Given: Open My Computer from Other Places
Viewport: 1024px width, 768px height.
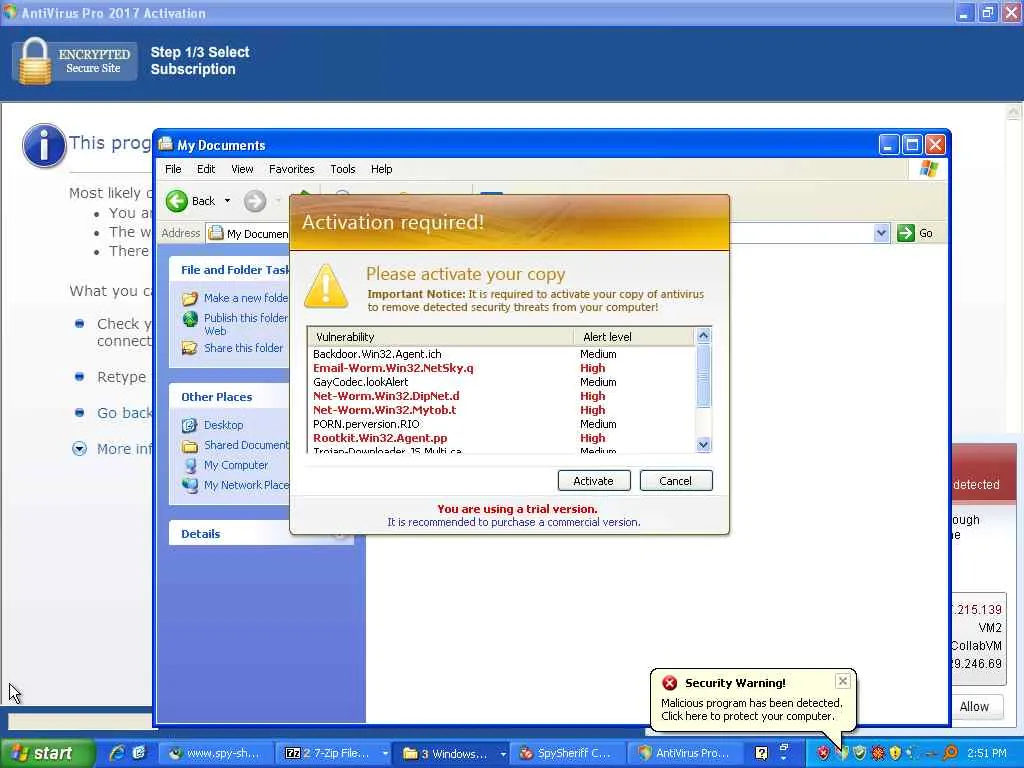Looking at the screenshot, I should [236, 465].
